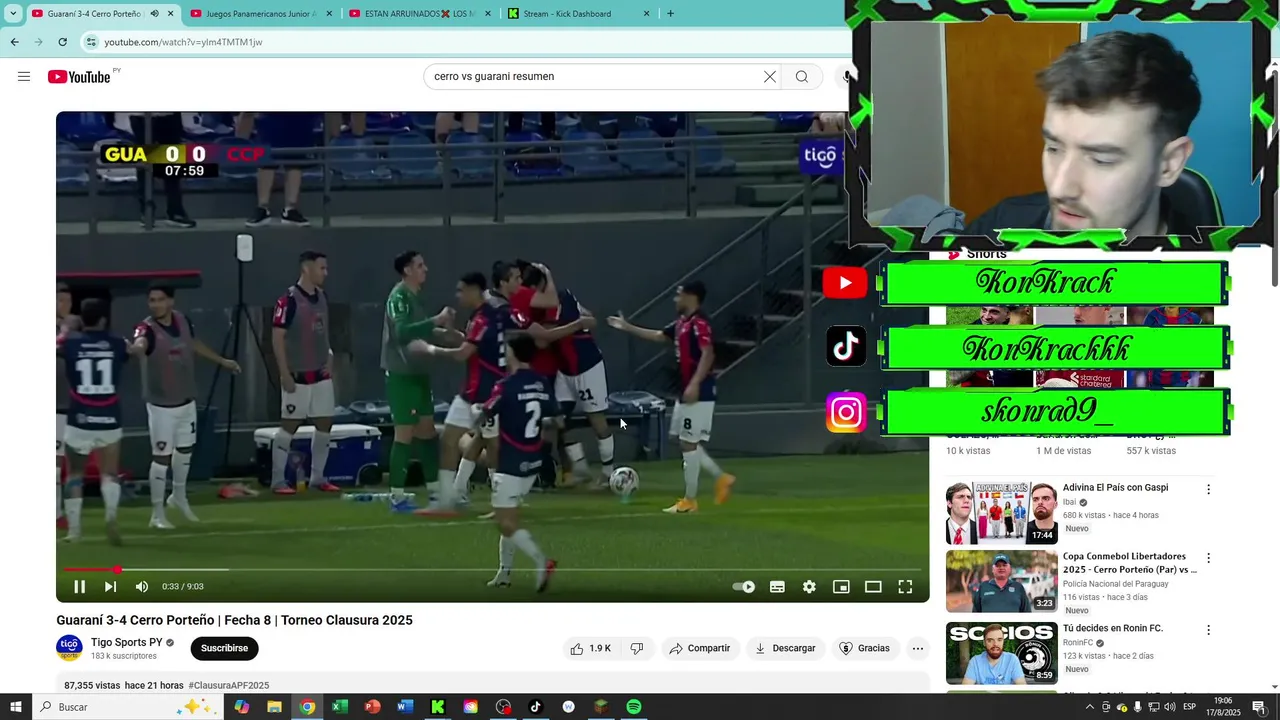
Task: Open the Word taskbar icon
Action: point(405,707)
